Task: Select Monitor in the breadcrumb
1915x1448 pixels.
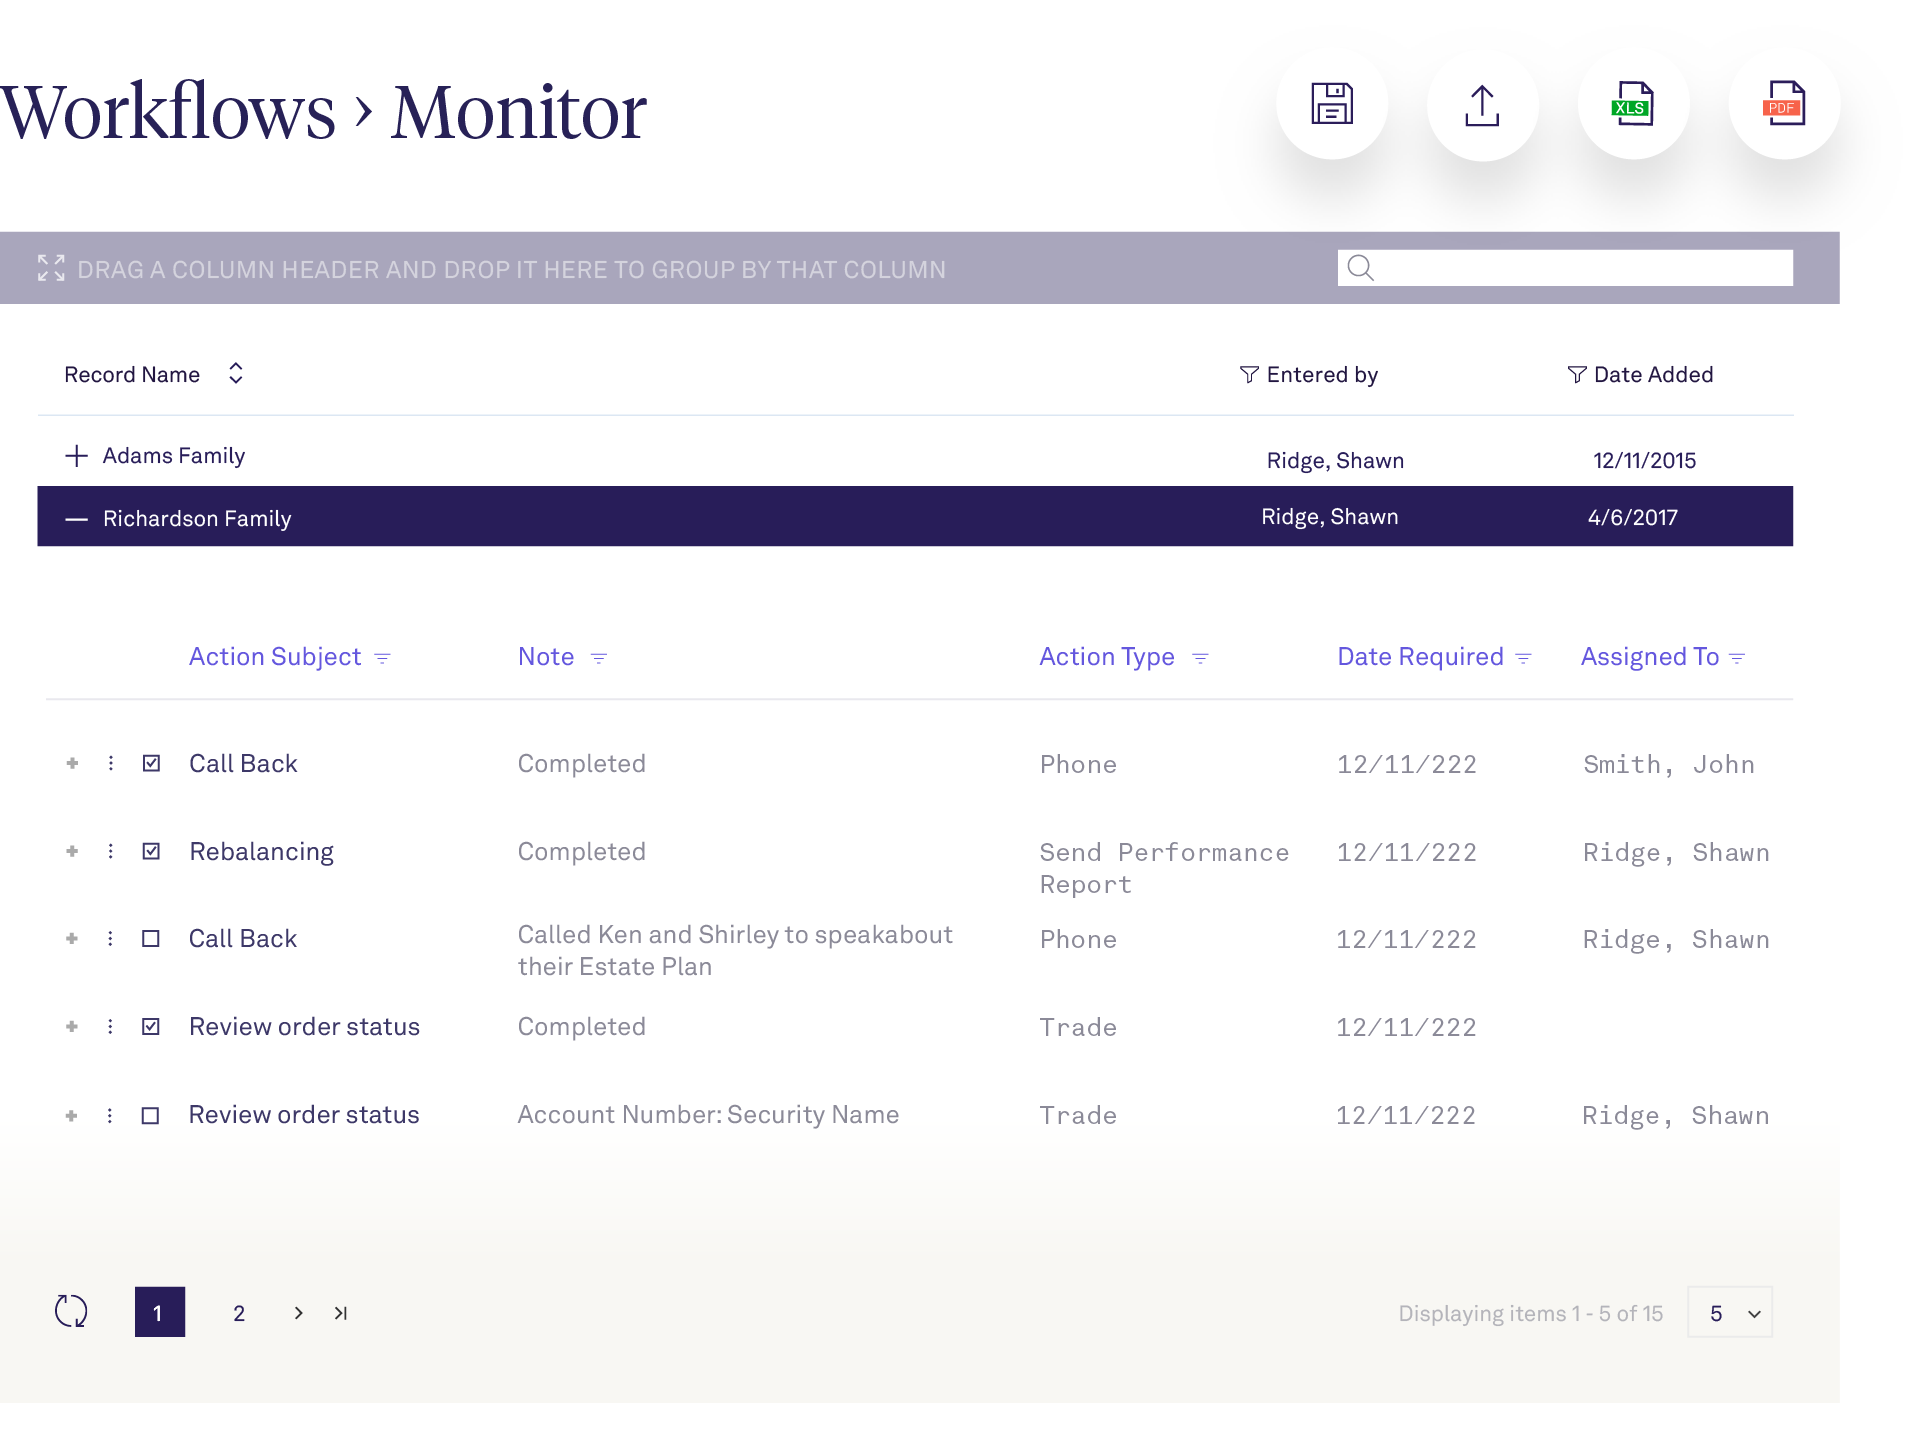Action: coord(517,110)
